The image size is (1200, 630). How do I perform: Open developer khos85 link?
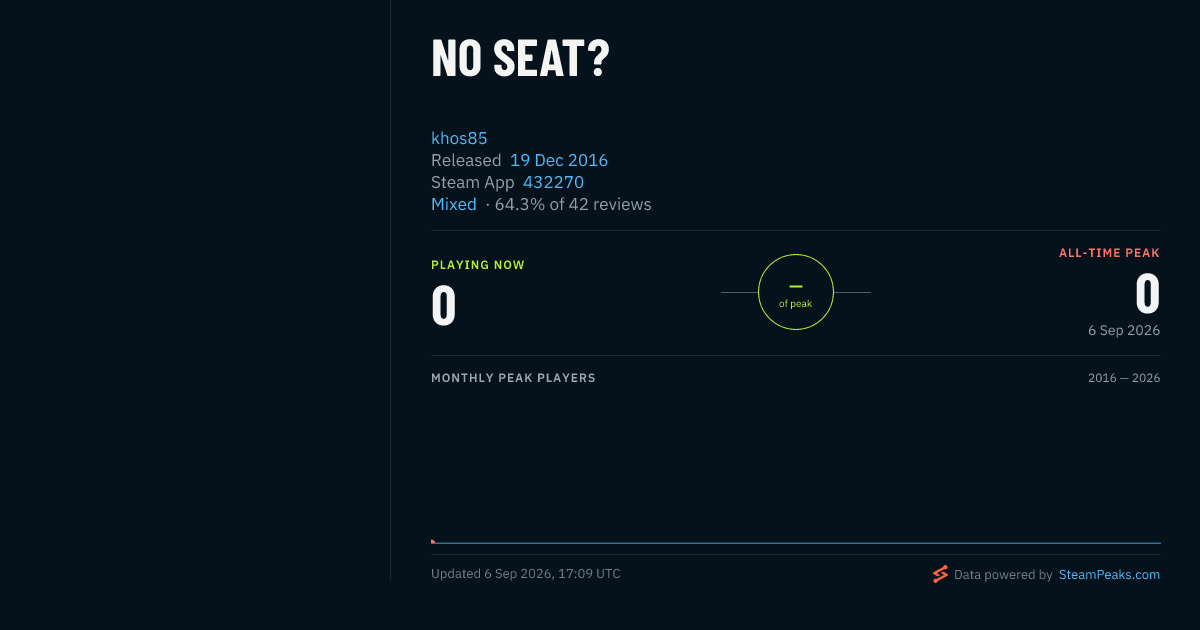click(459, 138)
